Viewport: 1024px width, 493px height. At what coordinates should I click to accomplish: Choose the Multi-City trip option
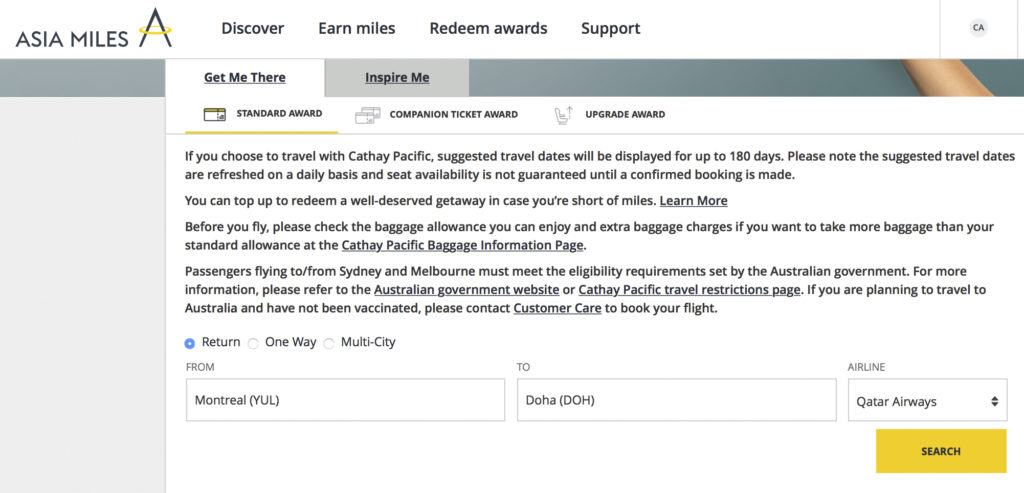tap(329, 343)
